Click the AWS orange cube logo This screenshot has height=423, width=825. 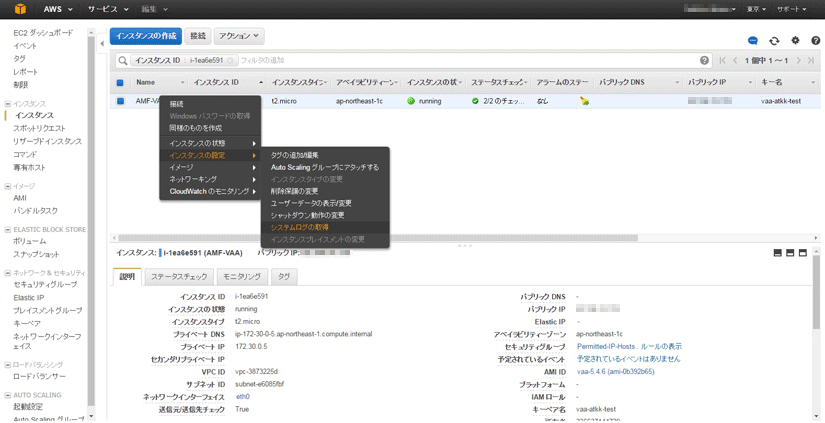(x=16, y=9)
